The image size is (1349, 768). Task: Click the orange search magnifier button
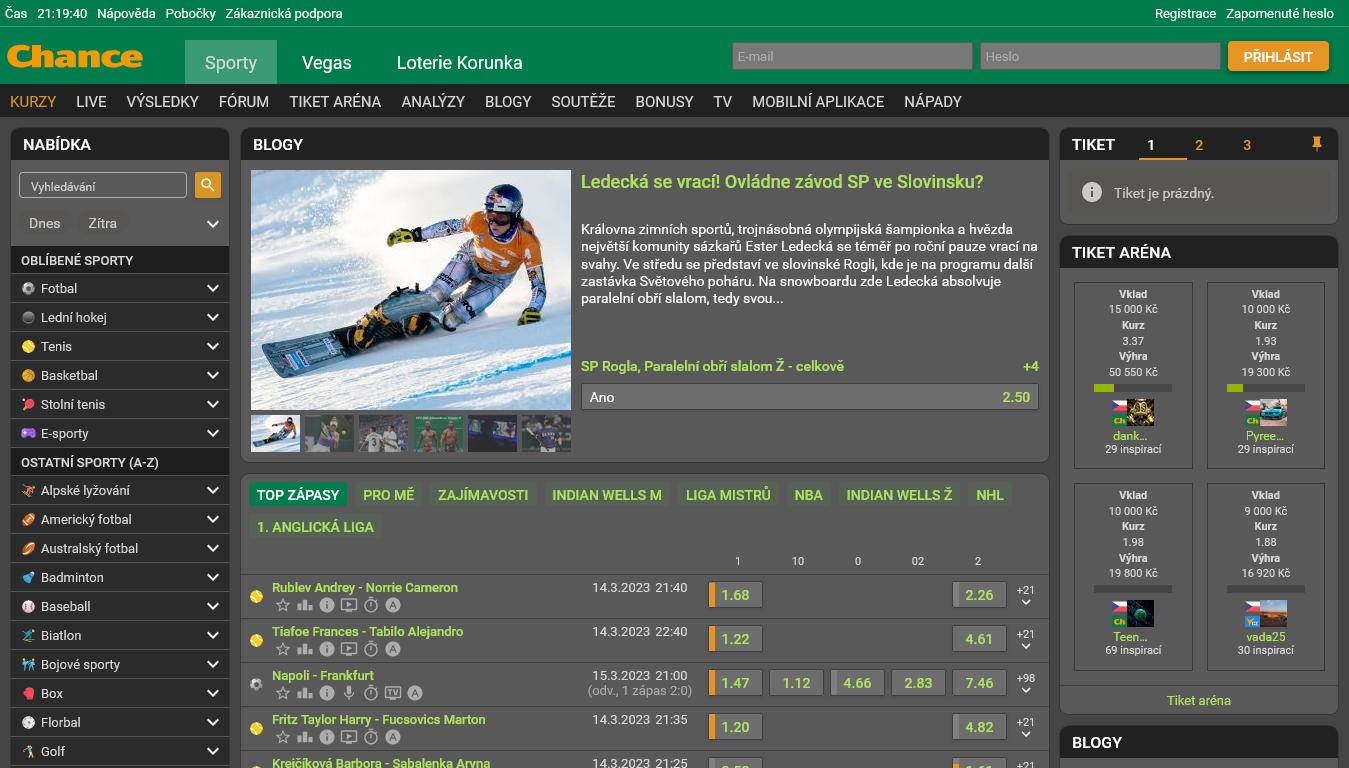tap(208, 185)
